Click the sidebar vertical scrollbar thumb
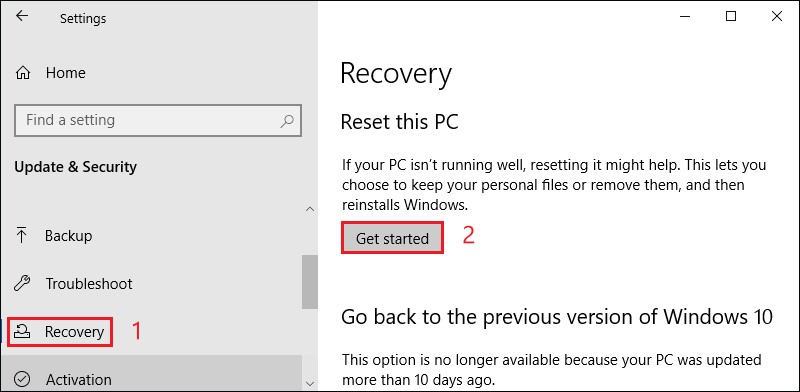The width and height of the screenshot is (800, 392). [x=310, y=282]
